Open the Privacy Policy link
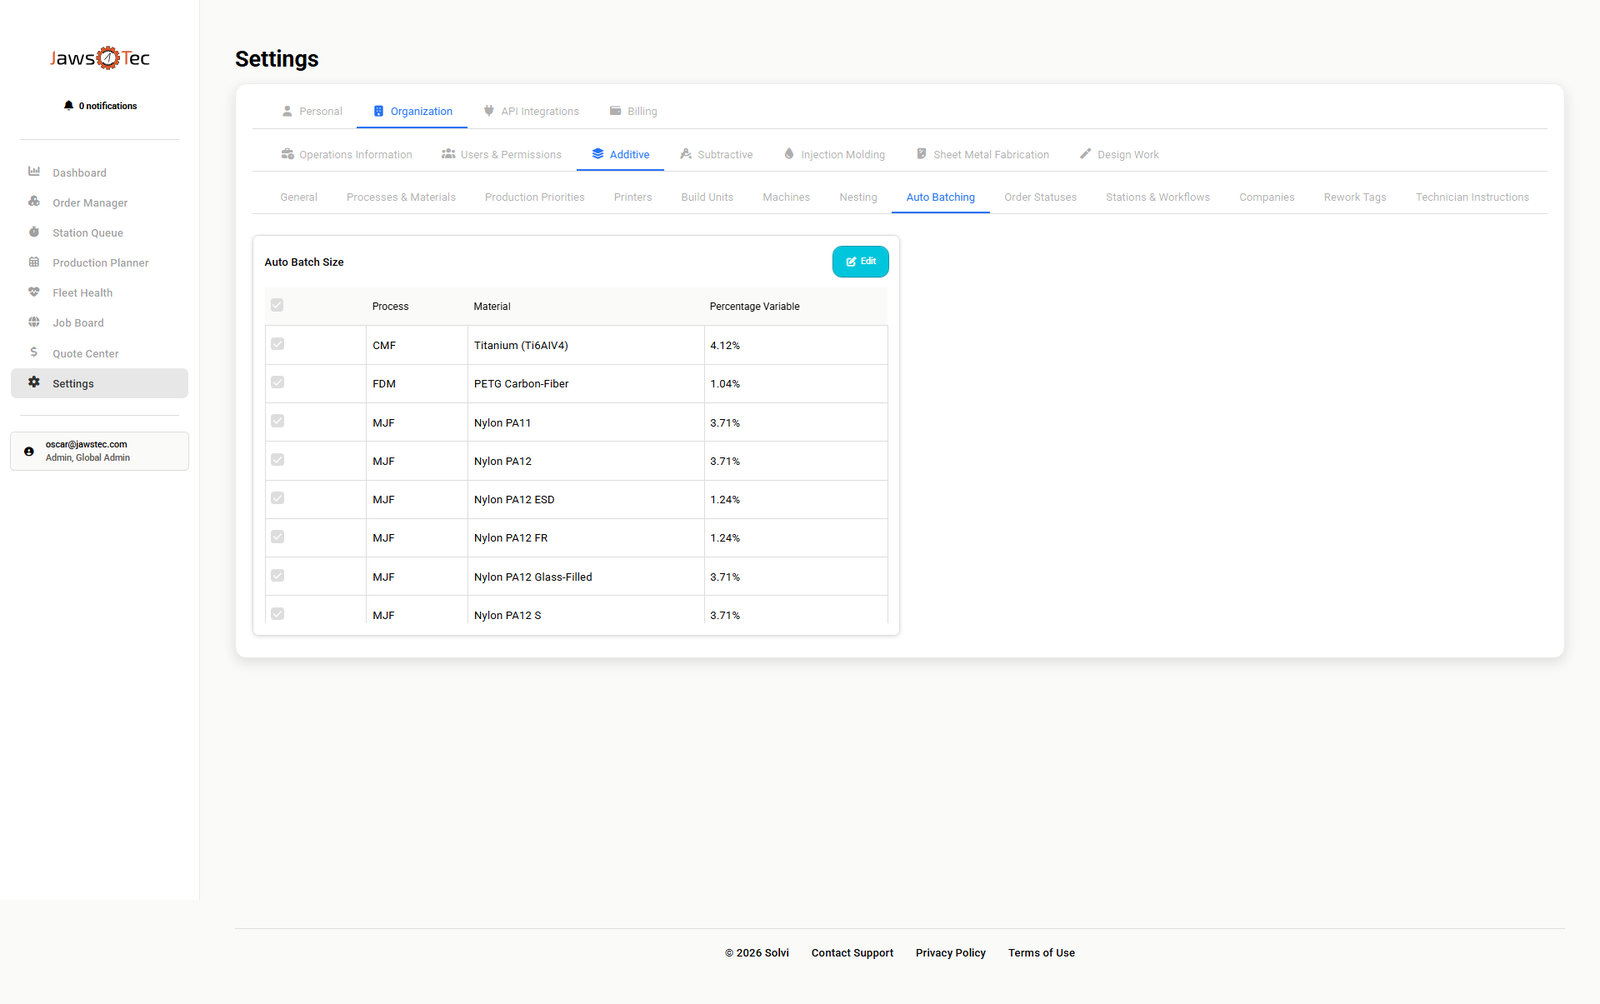 (950, 953)
